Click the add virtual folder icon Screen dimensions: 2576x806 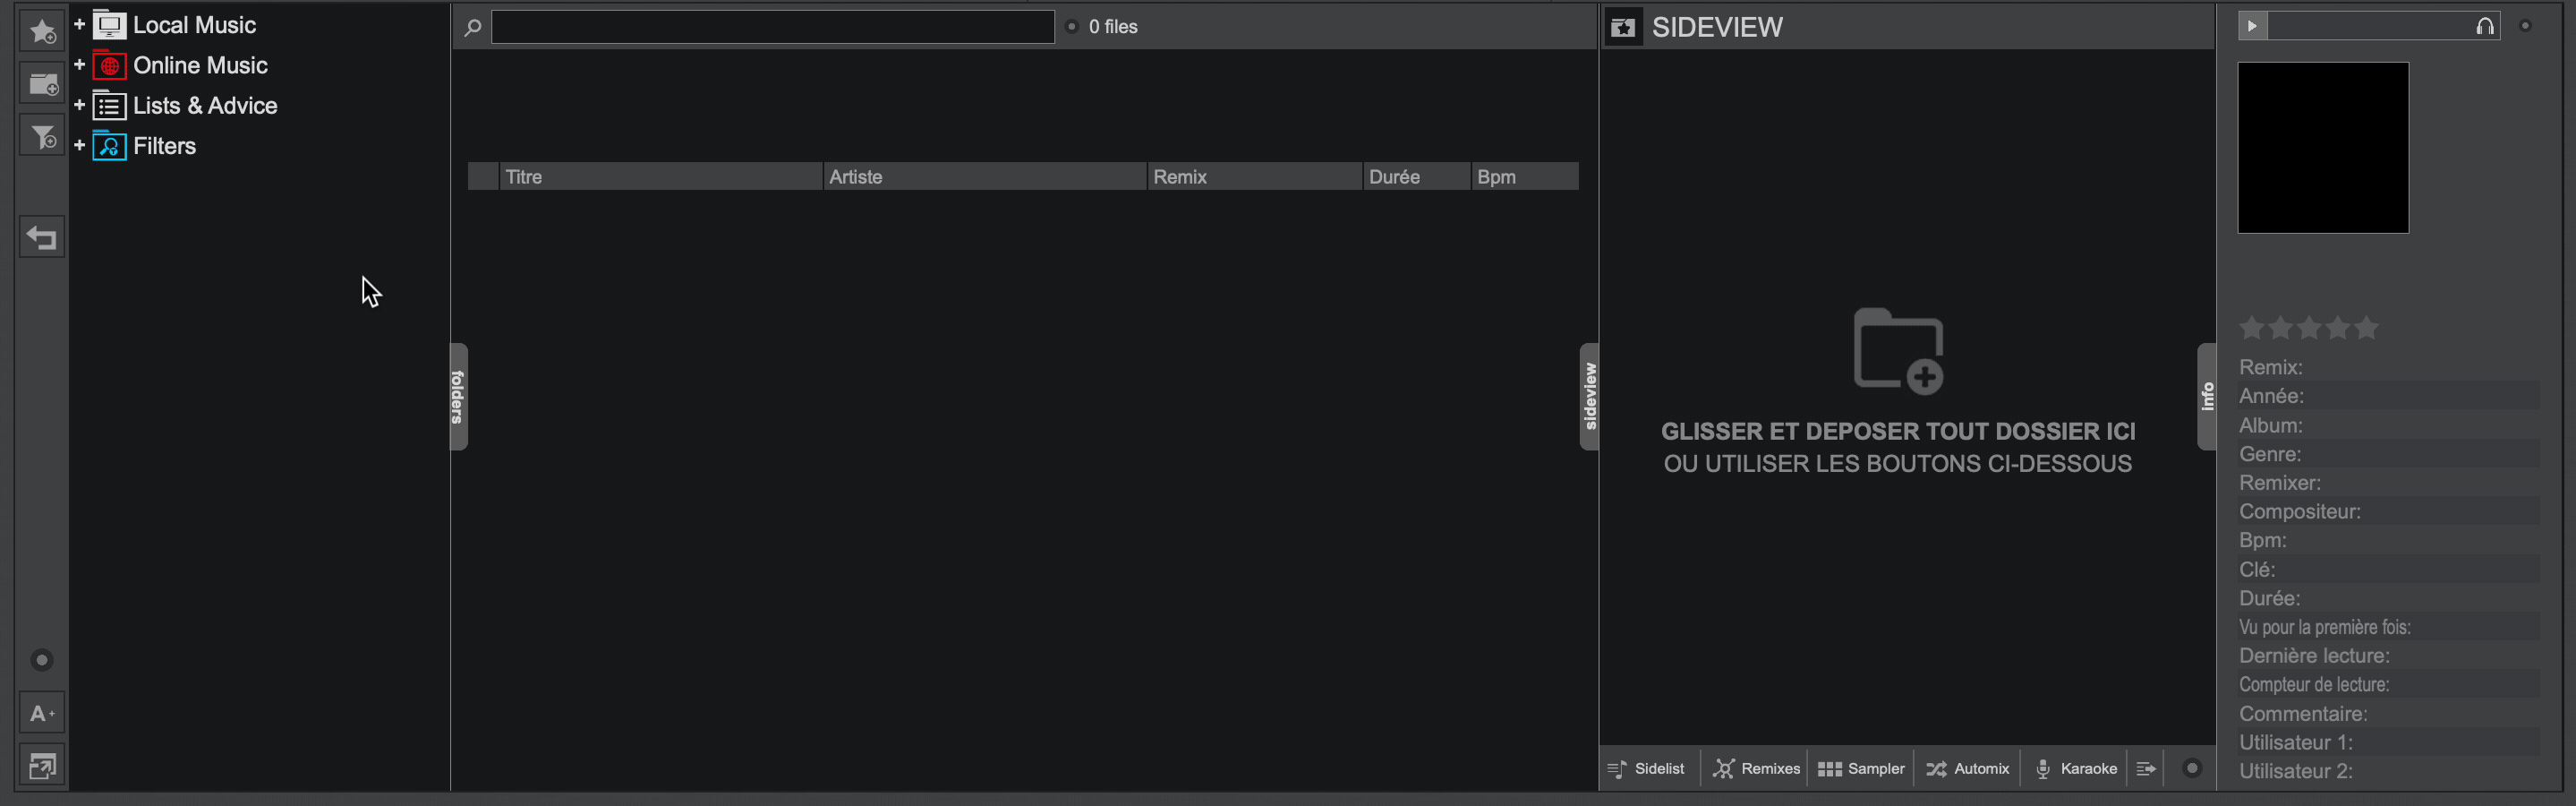42,85
